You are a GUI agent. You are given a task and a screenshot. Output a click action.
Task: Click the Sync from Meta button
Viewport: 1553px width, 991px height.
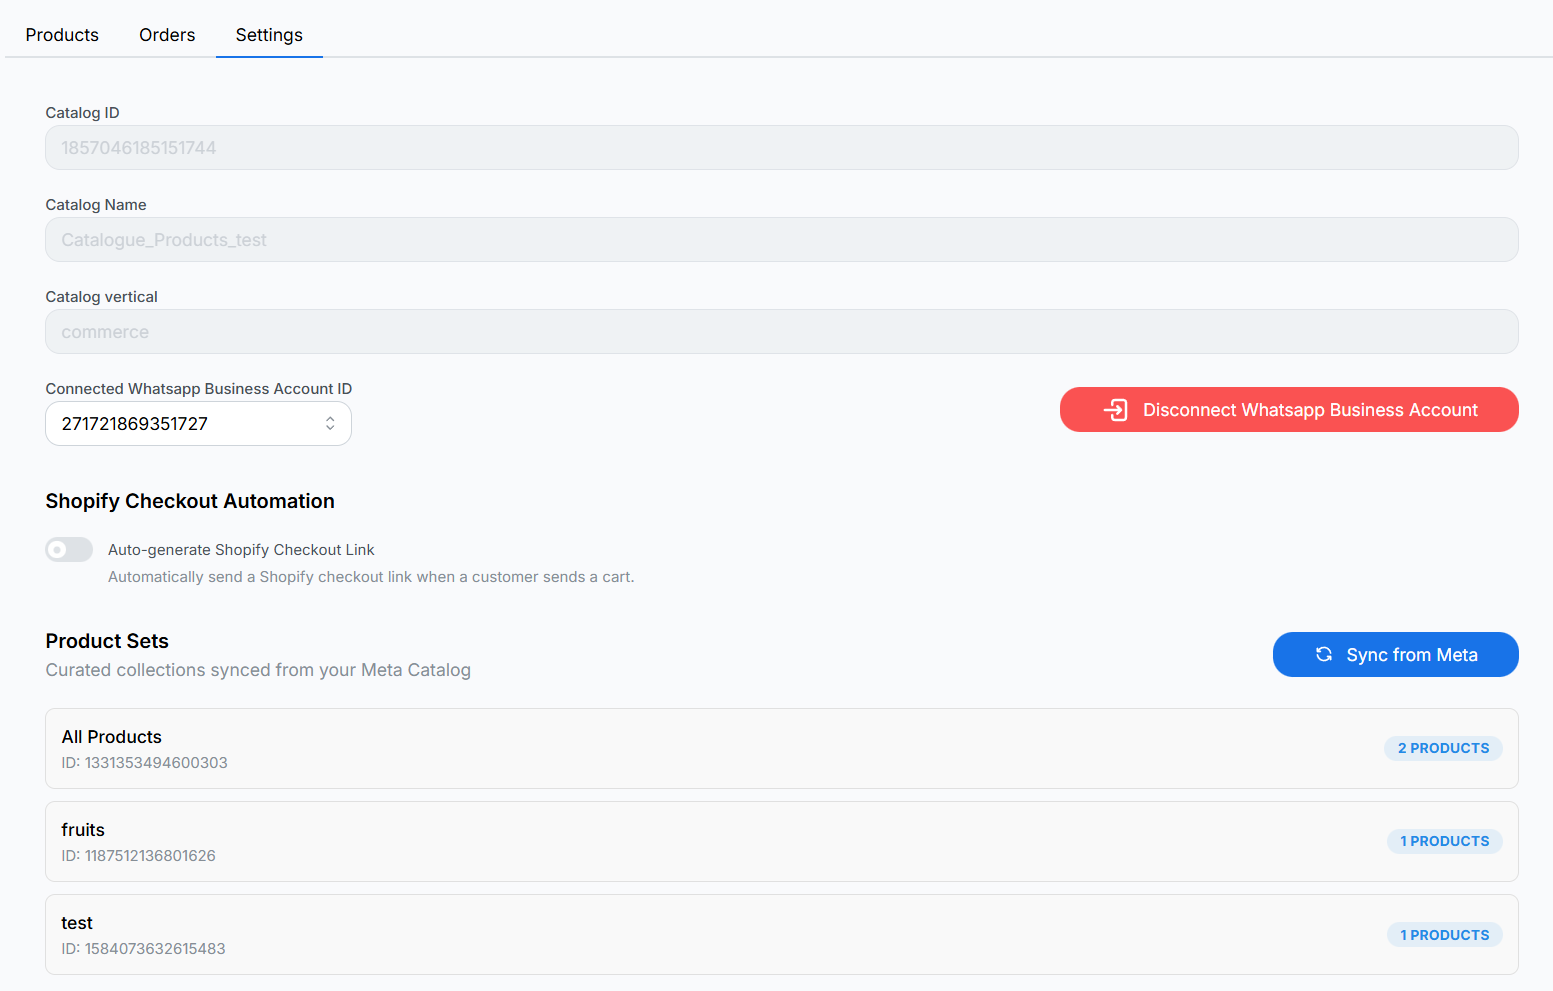[1395, 655]
